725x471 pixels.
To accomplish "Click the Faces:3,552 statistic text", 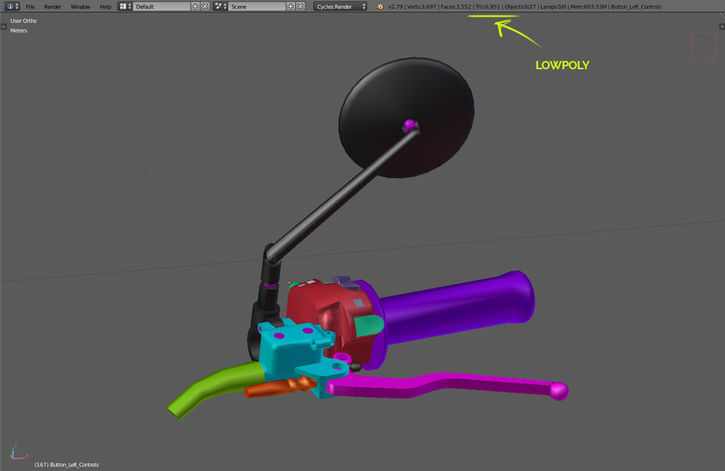I will pyautogui.click(x=455, y=6).
